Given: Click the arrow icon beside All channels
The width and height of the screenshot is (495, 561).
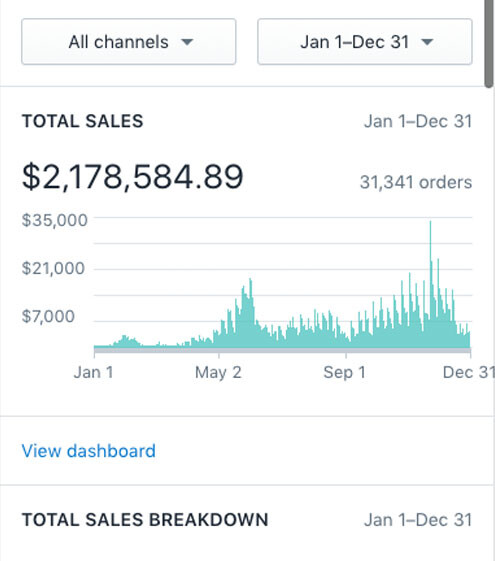Looking at the screenshot, I should pos(187,42).
